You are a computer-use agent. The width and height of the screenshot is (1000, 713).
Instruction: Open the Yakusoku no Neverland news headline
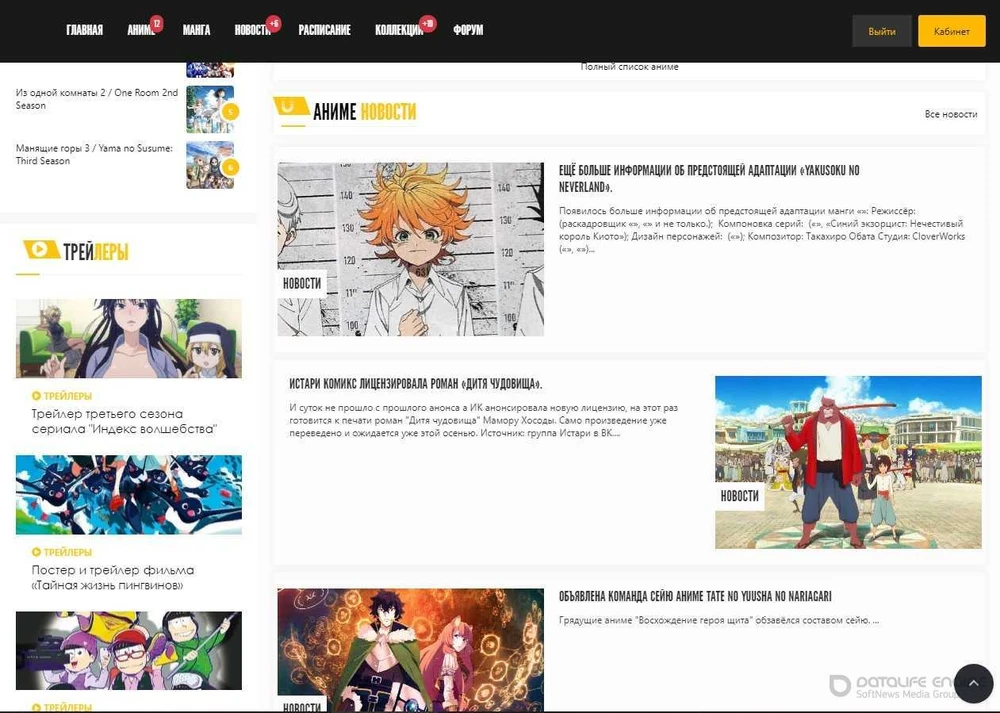click(x=709, y=179)
